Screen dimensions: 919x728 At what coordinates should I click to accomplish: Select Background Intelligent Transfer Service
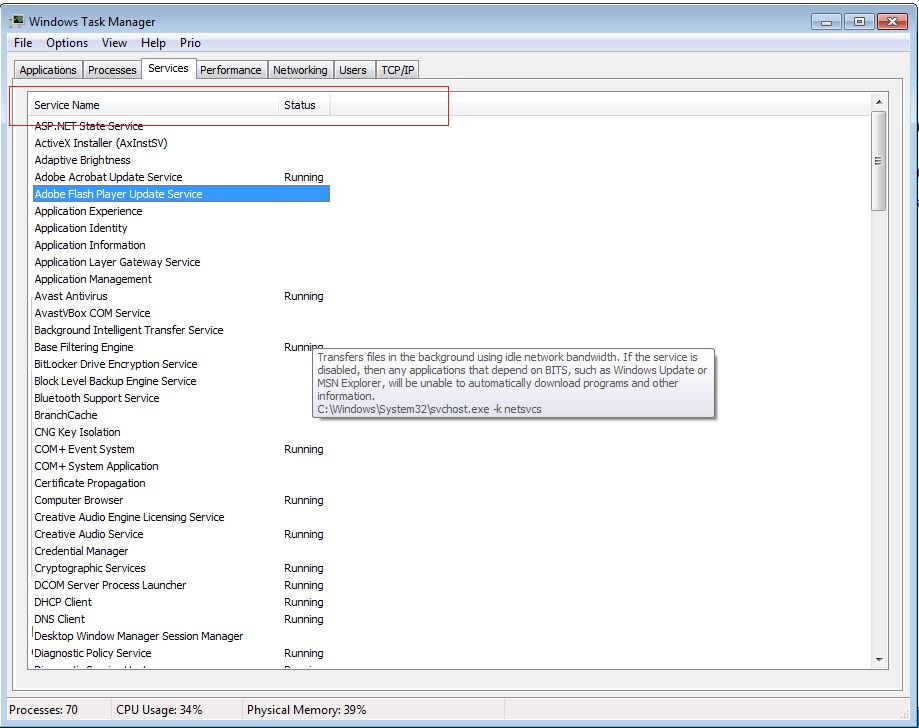click(x=181, y=330)
